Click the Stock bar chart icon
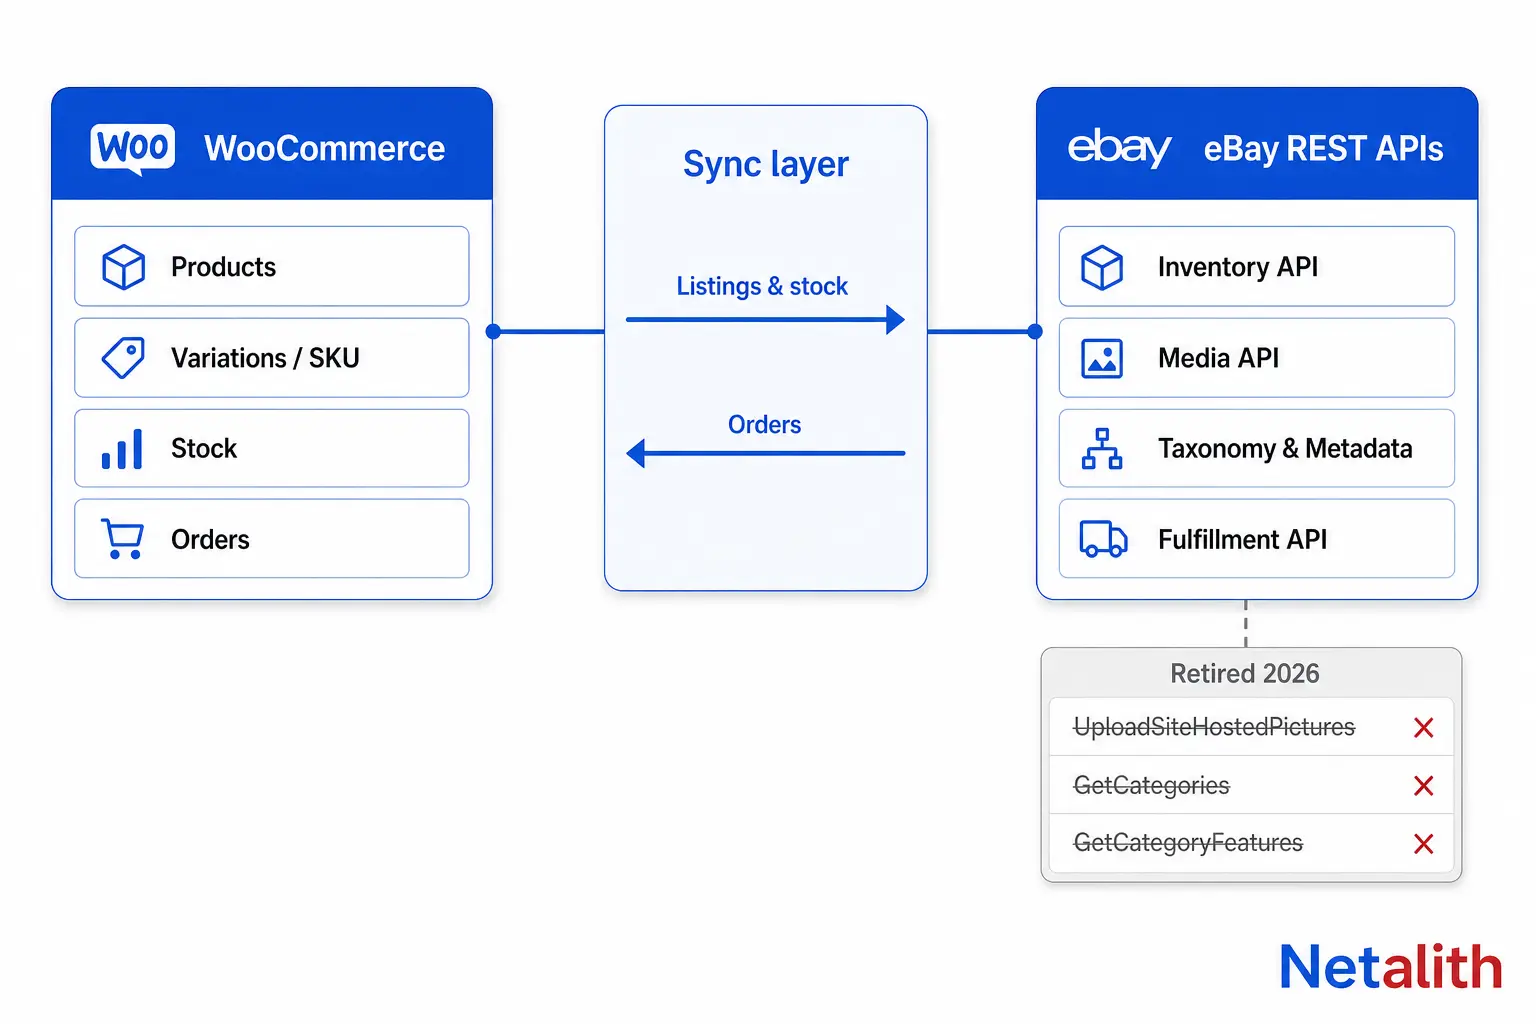The width and height of the screenshot is (1536, 1024). point(122,449)
